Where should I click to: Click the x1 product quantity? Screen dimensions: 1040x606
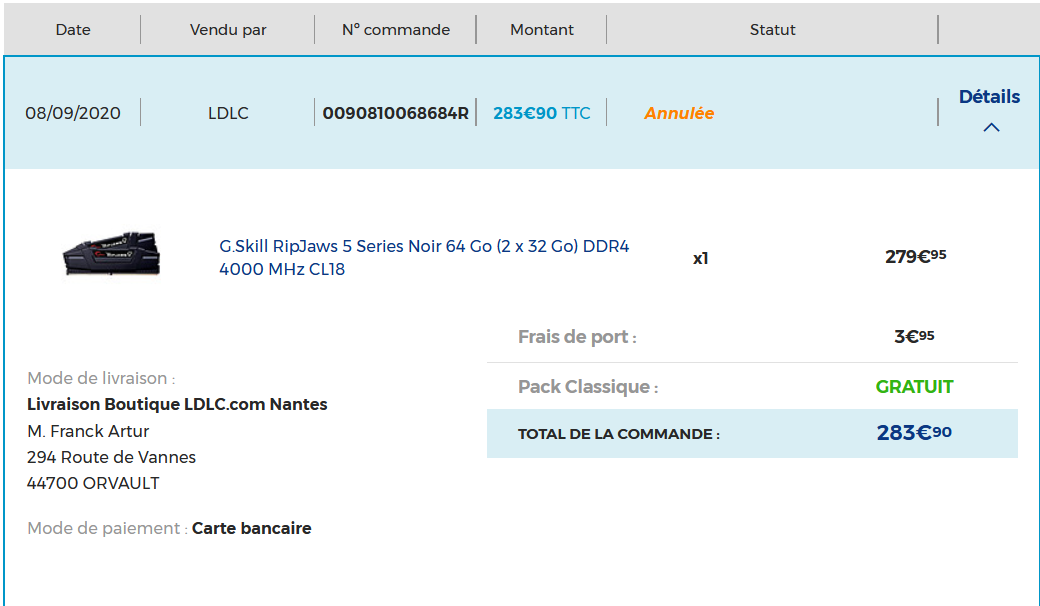700,258
